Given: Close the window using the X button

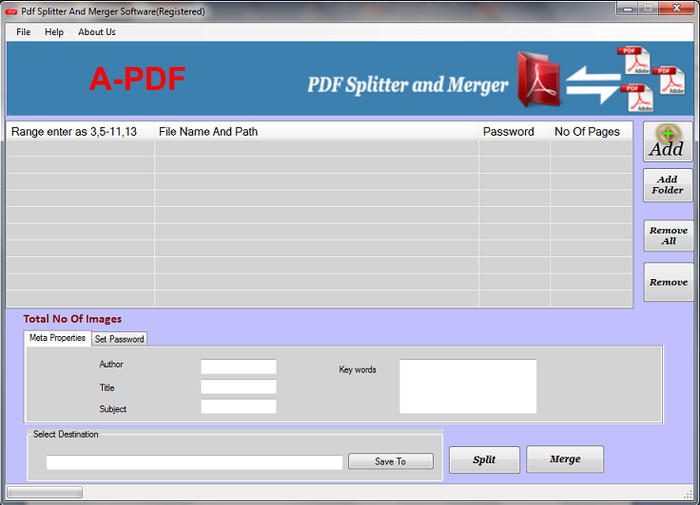Looking at the screenshot, I should coord(676,8).
